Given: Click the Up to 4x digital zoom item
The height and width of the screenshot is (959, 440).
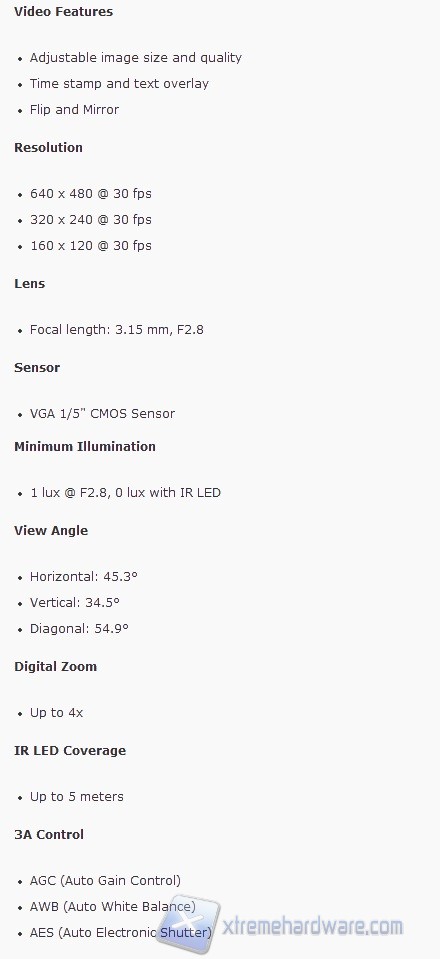Looking at the screenshot, I should click(x=56, y=713).
